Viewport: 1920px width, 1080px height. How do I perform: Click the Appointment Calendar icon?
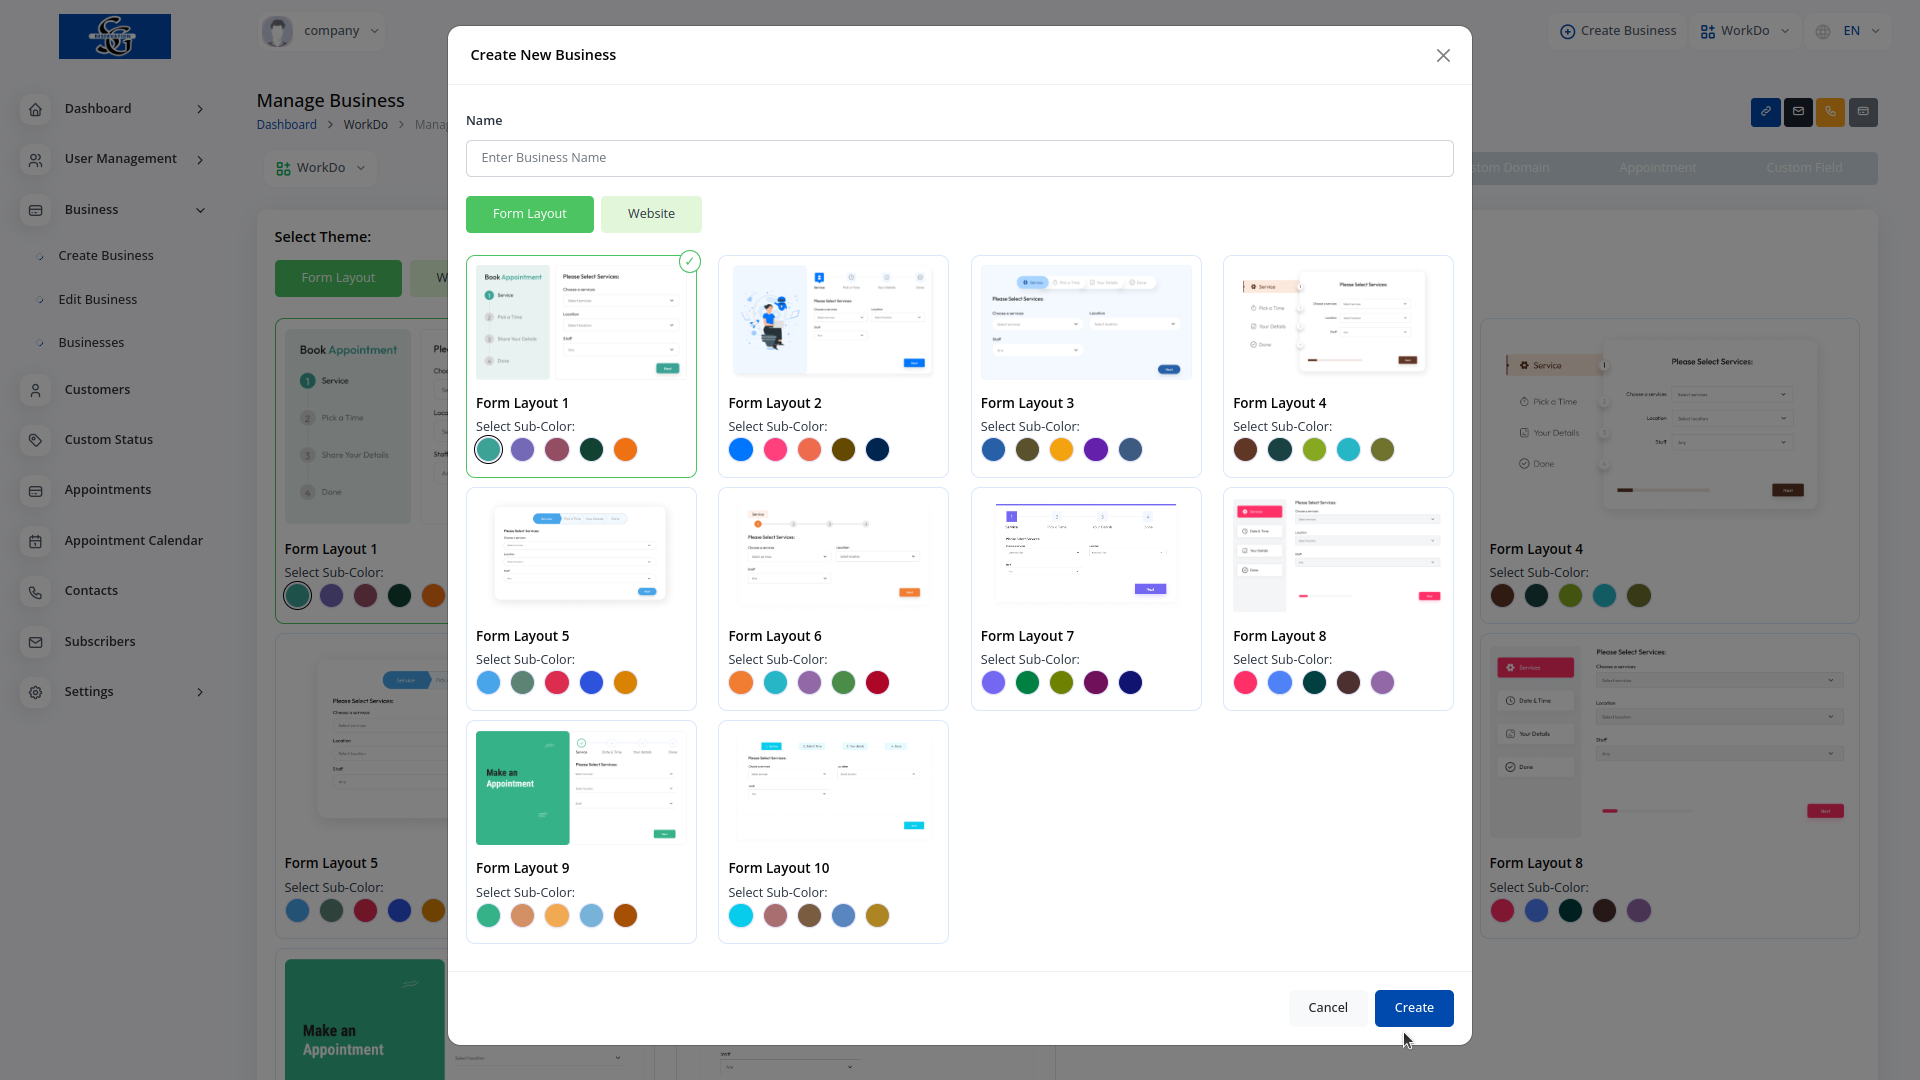[x=36, y=541]
